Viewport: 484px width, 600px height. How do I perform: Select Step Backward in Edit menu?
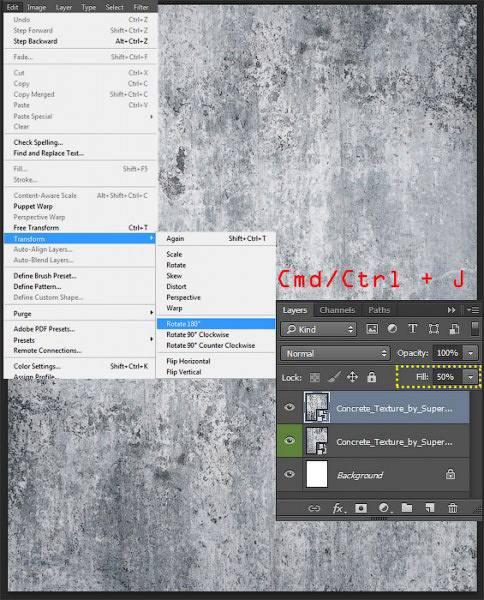click(x=80, y=41)
